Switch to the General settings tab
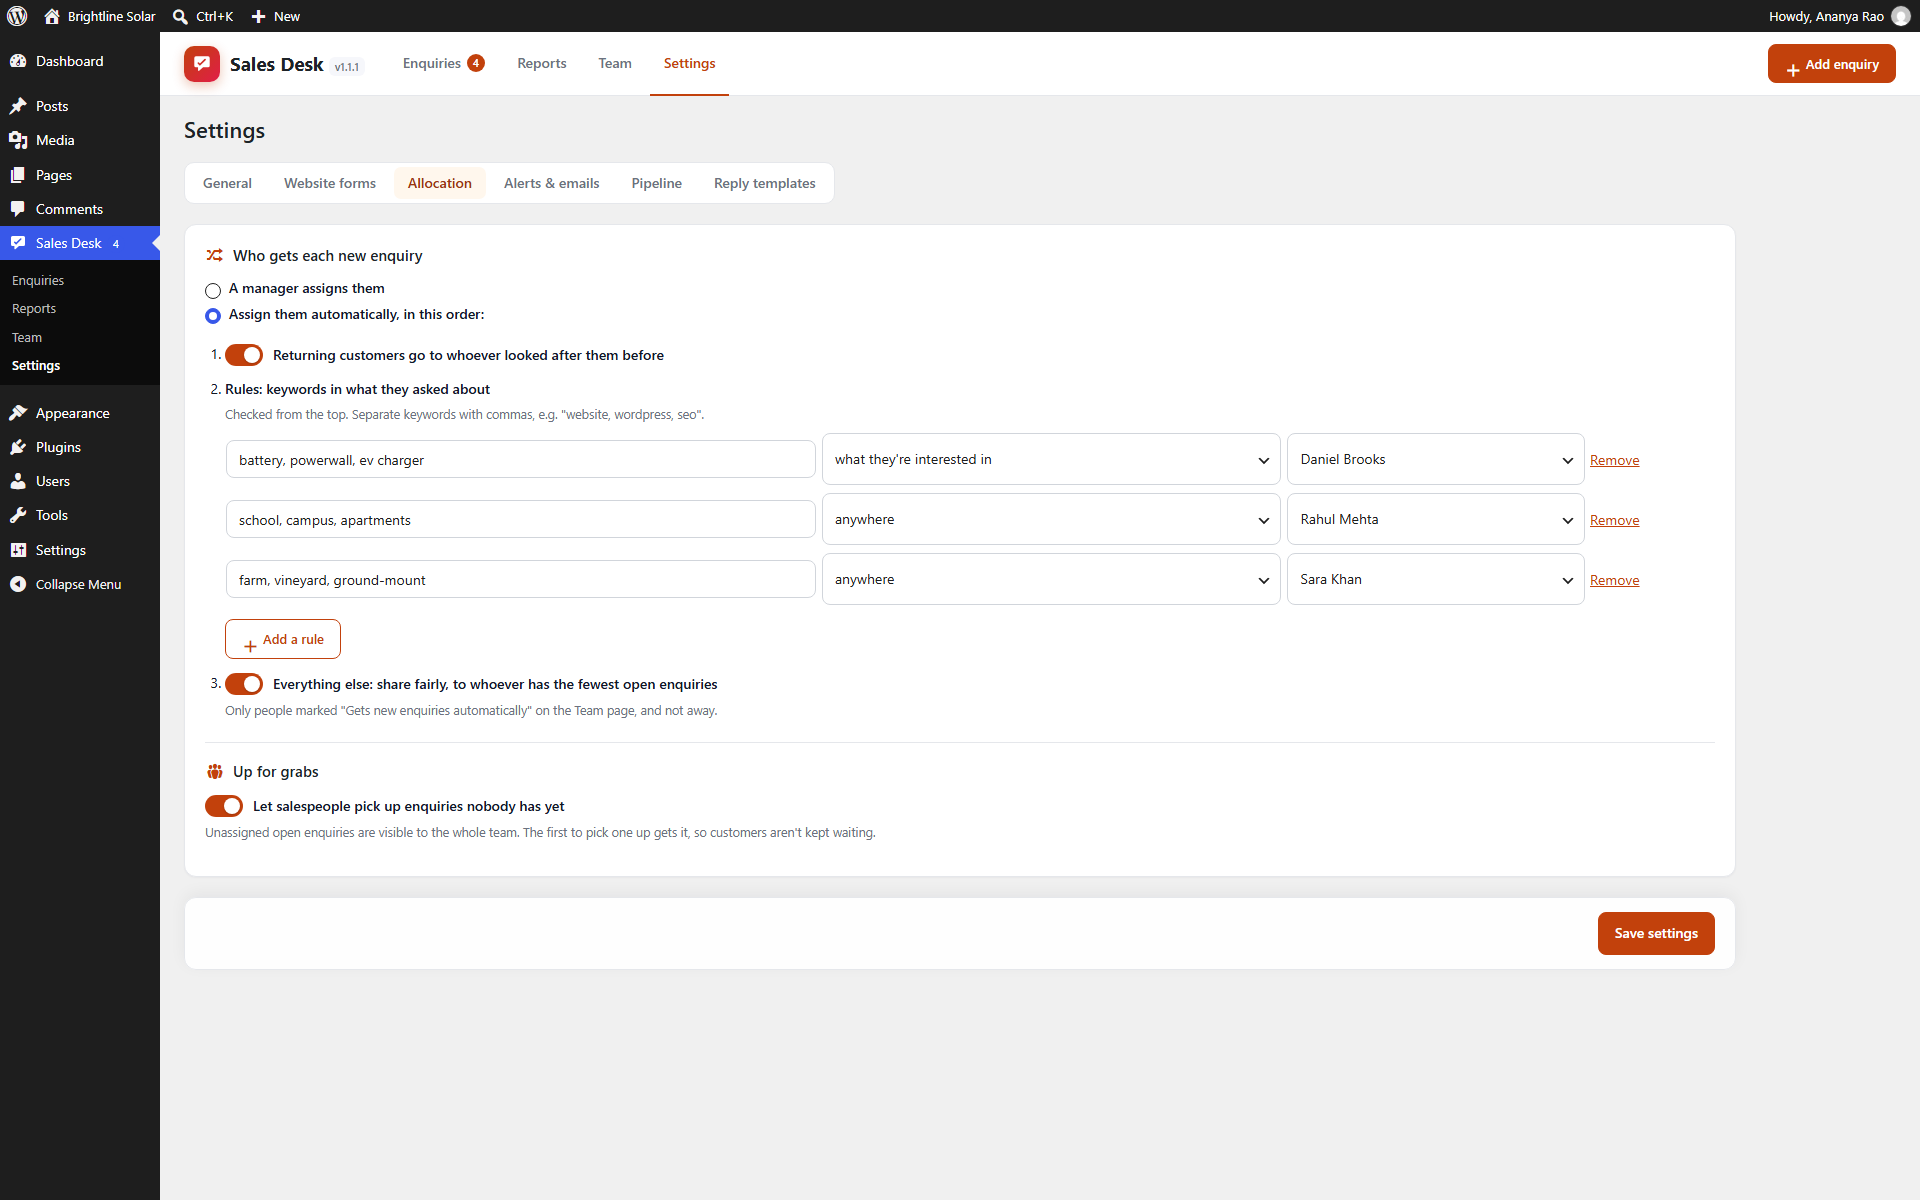Image resolution: width=1920 pixels, height=1200 pixels. [x=227, y=183]
